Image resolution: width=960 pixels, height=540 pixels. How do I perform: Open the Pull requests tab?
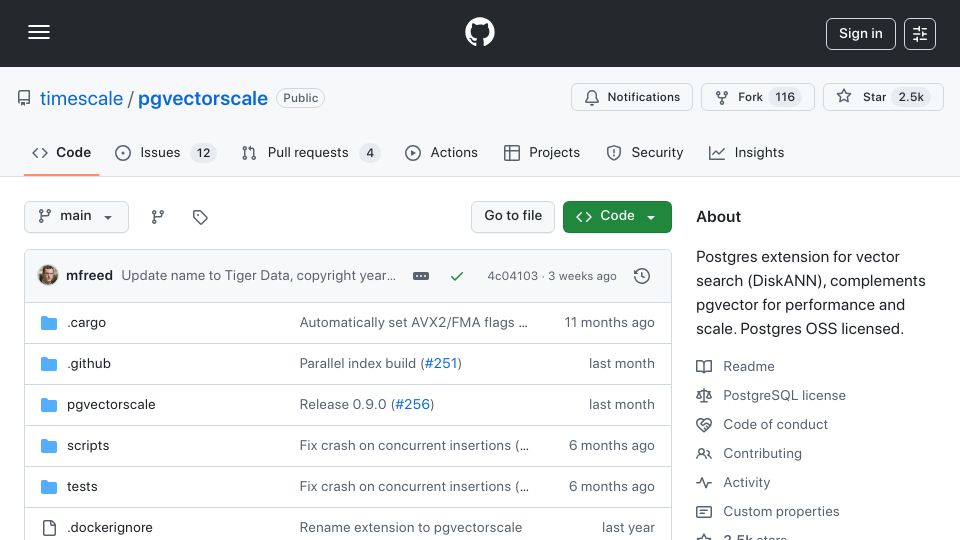point(310,152)
